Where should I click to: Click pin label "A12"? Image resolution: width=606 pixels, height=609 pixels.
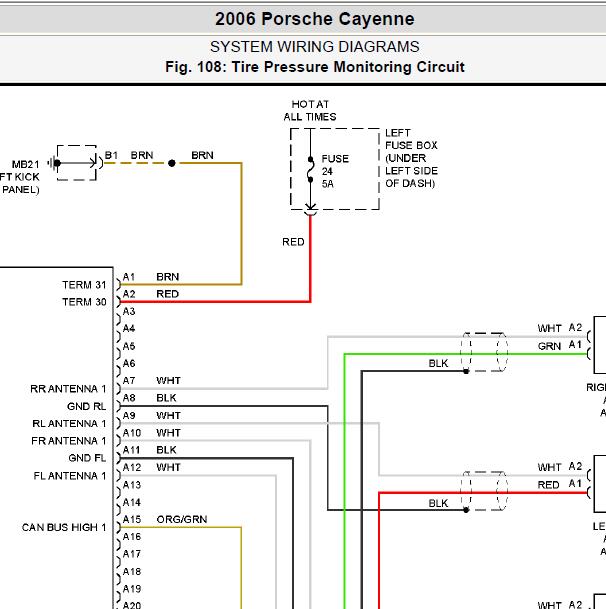click(x=132, y=467)
